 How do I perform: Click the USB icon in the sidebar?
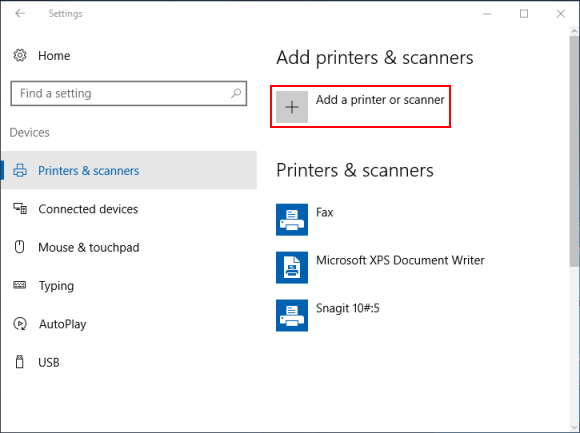pos(20,362)
